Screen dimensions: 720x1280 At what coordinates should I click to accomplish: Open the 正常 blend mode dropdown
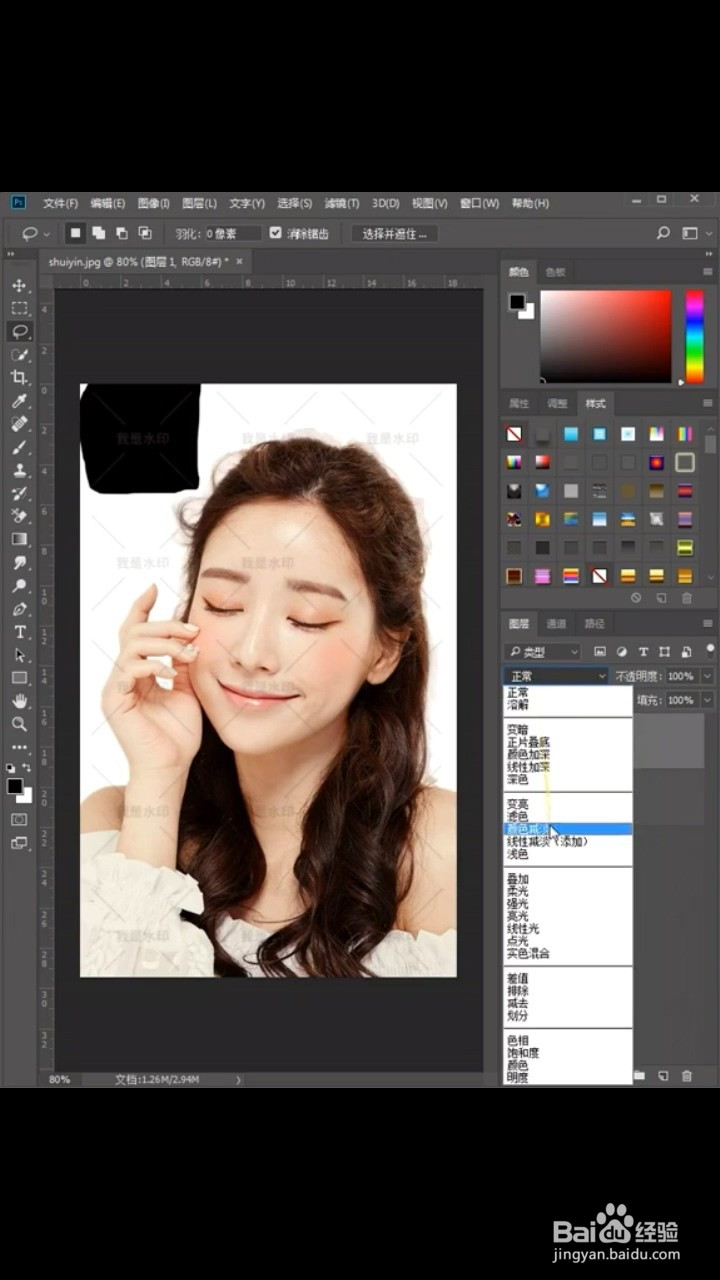(x=555, y=676)
